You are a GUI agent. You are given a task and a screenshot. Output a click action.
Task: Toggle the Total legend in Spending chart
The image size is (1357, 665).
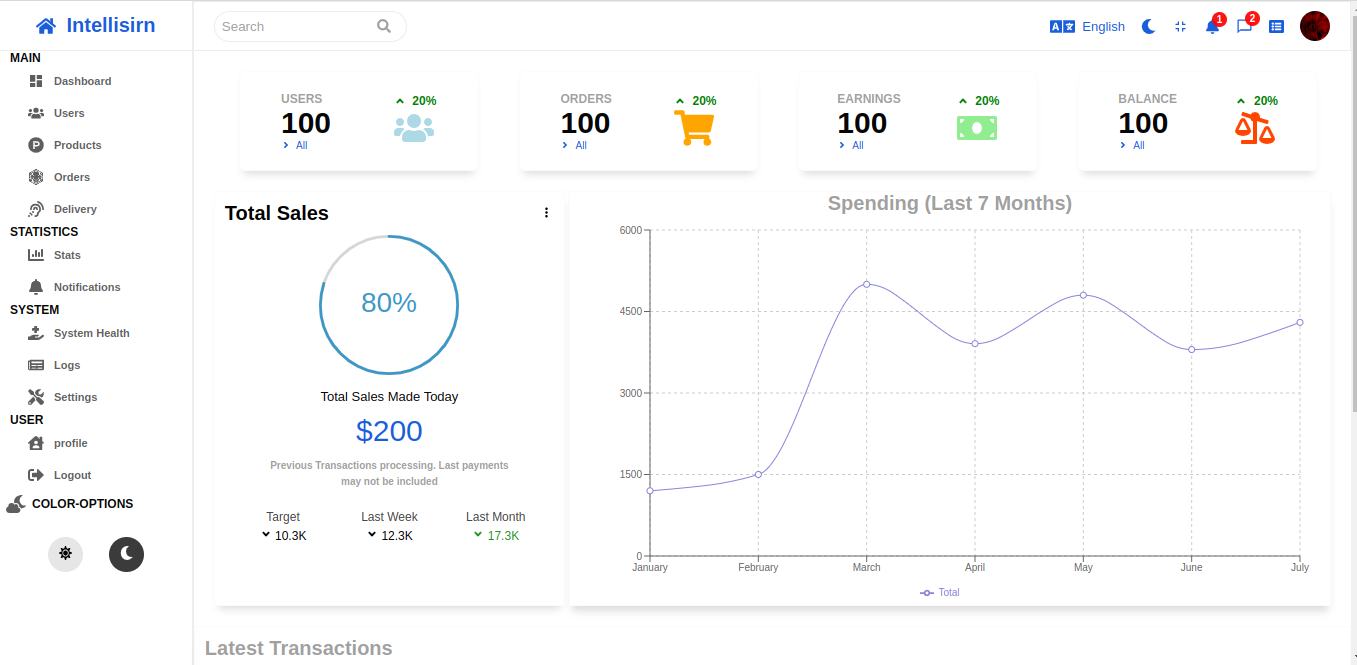940,592
